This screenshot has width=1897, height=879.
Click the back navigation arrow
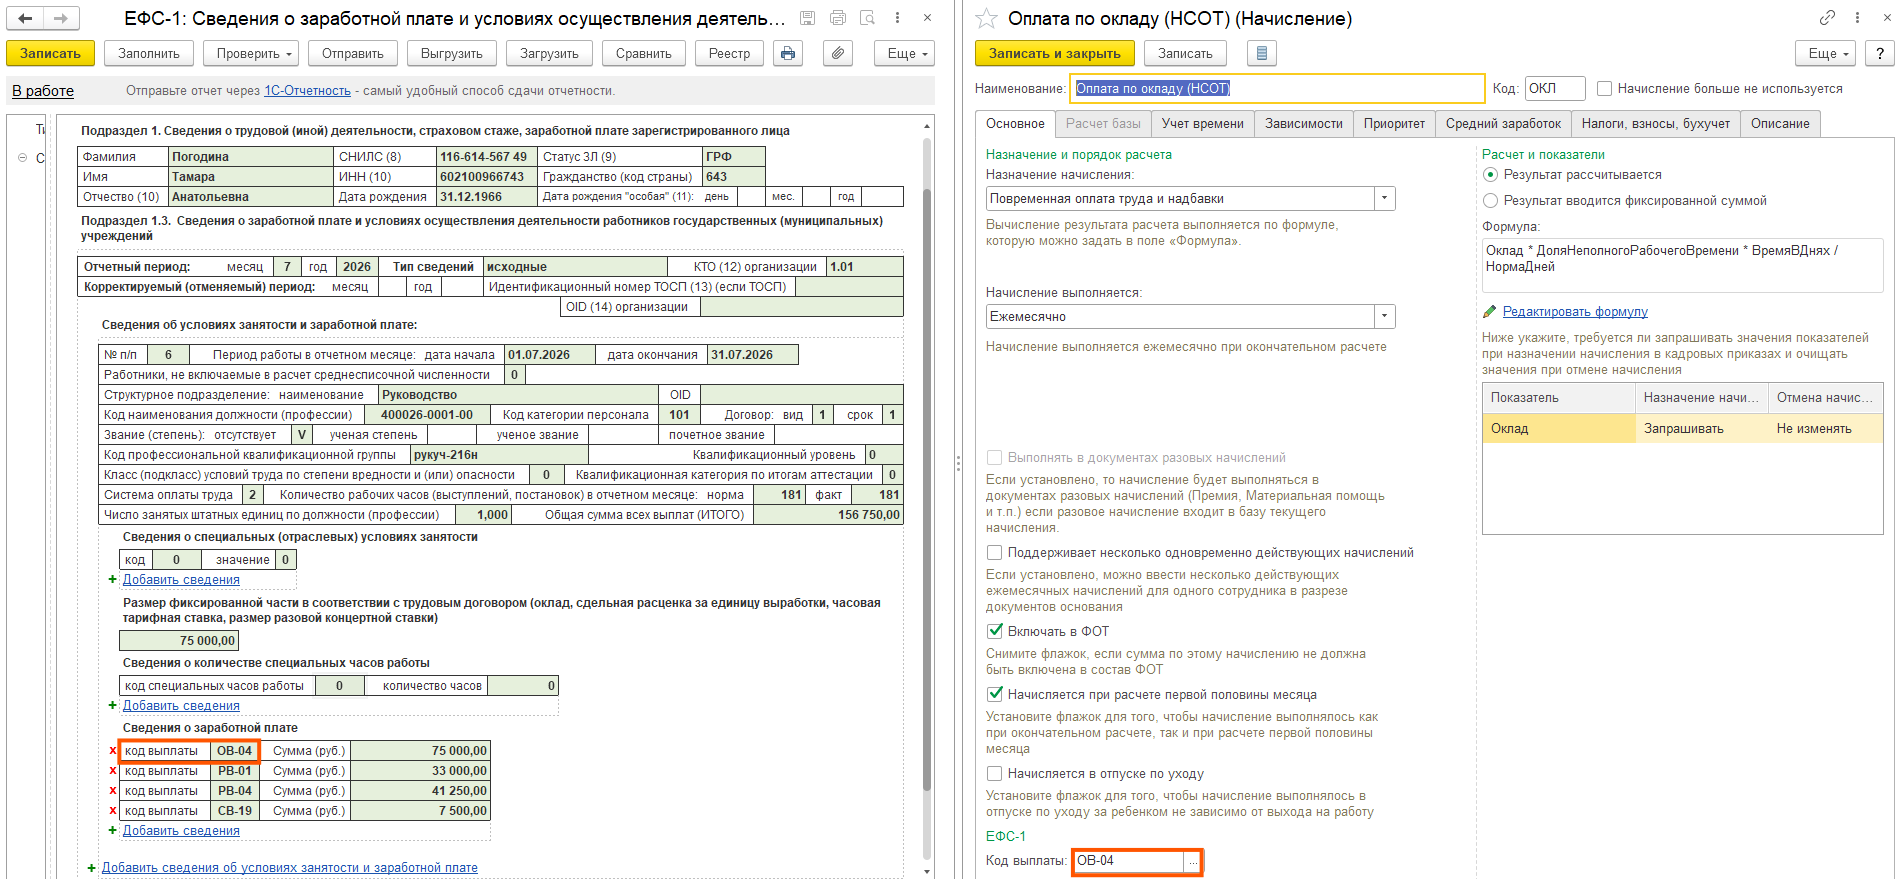tap(26, 18)
